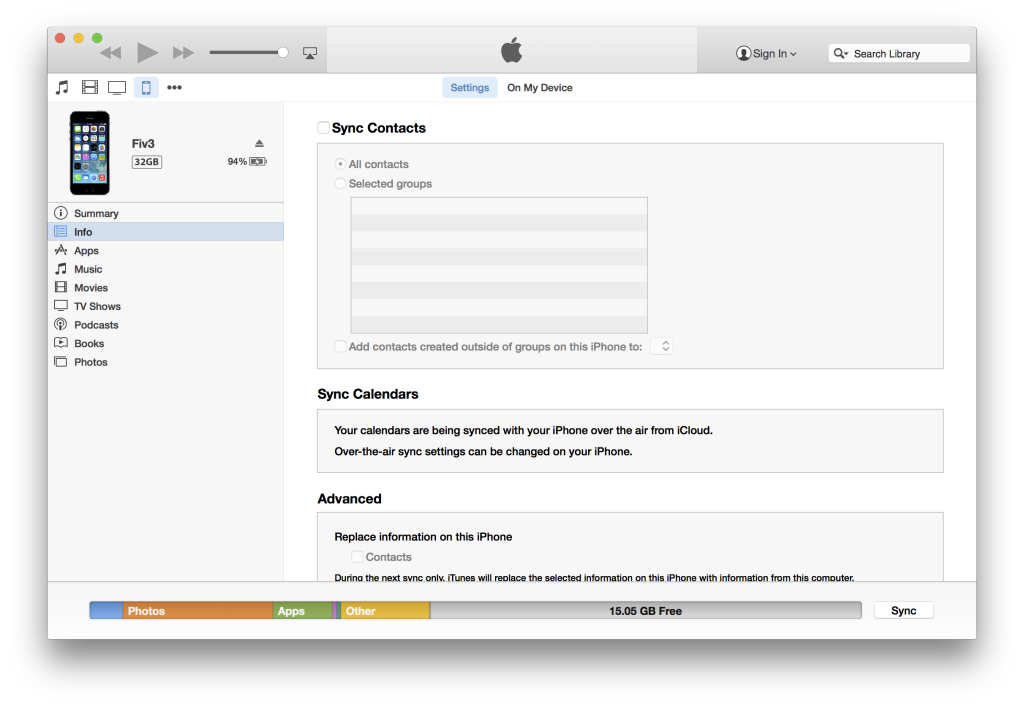Open TV Shows in the sidebar

point(166,306)
